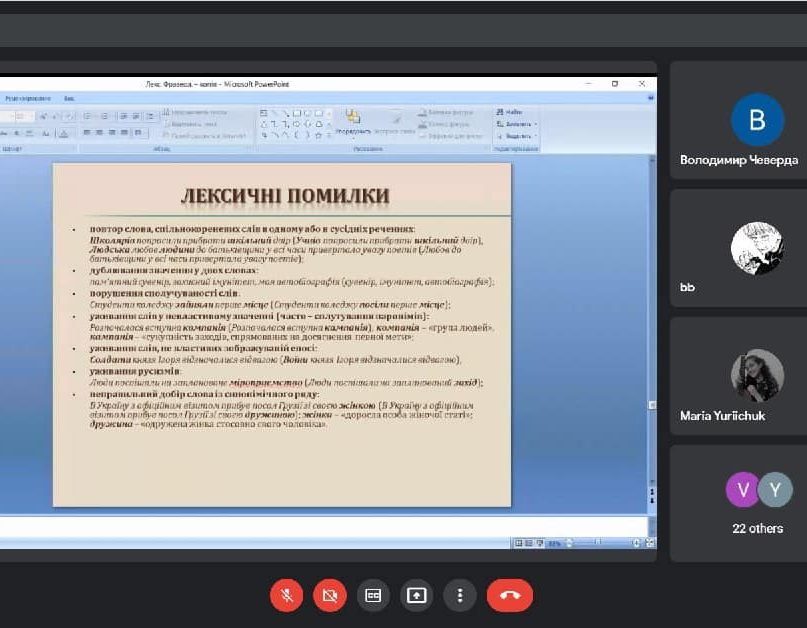Click the normal view icon in status bar
807x628 pixels.
(518, 543)
